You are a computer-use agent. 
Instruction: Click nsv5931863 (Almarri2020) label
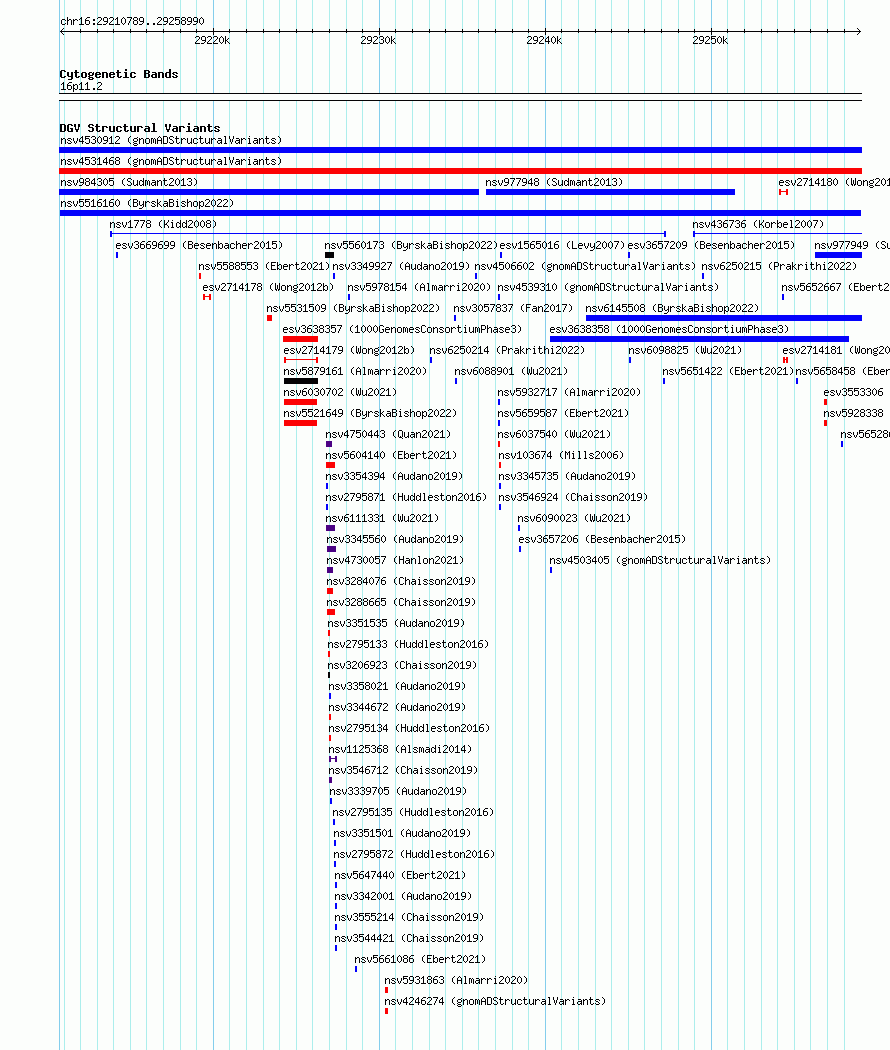[456, 980]
